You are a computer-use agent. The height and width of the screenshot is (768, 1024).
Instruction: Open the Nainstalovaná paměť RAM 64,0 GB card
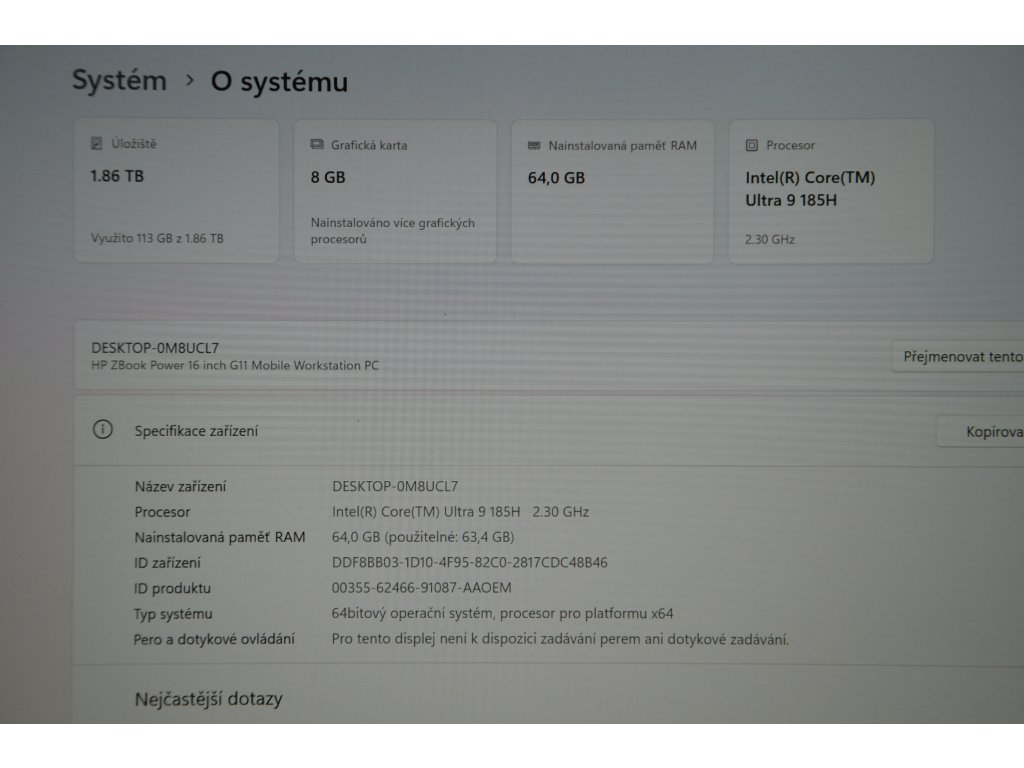(x=613, y=191)
